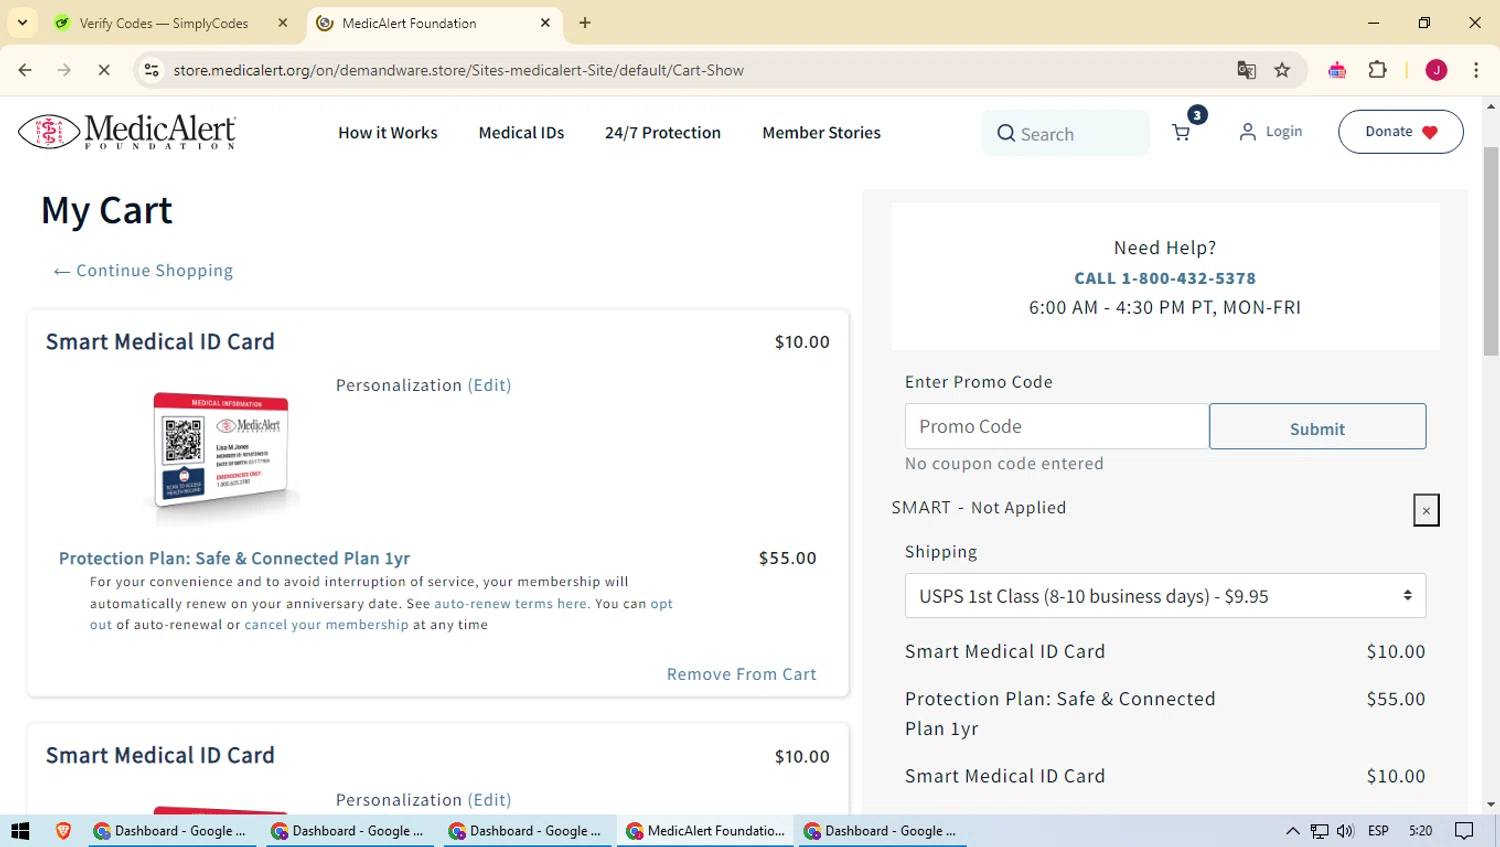Open the 24/7 Protection menu

pyautogui.click(x=663, y=133)
